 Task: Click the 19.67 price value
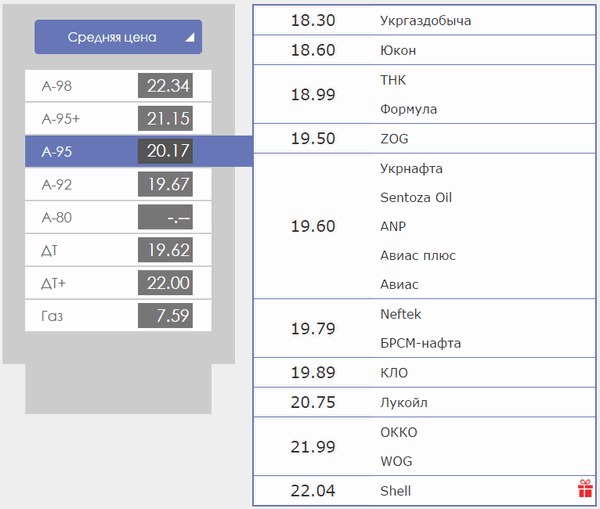[x=165, y=184]
